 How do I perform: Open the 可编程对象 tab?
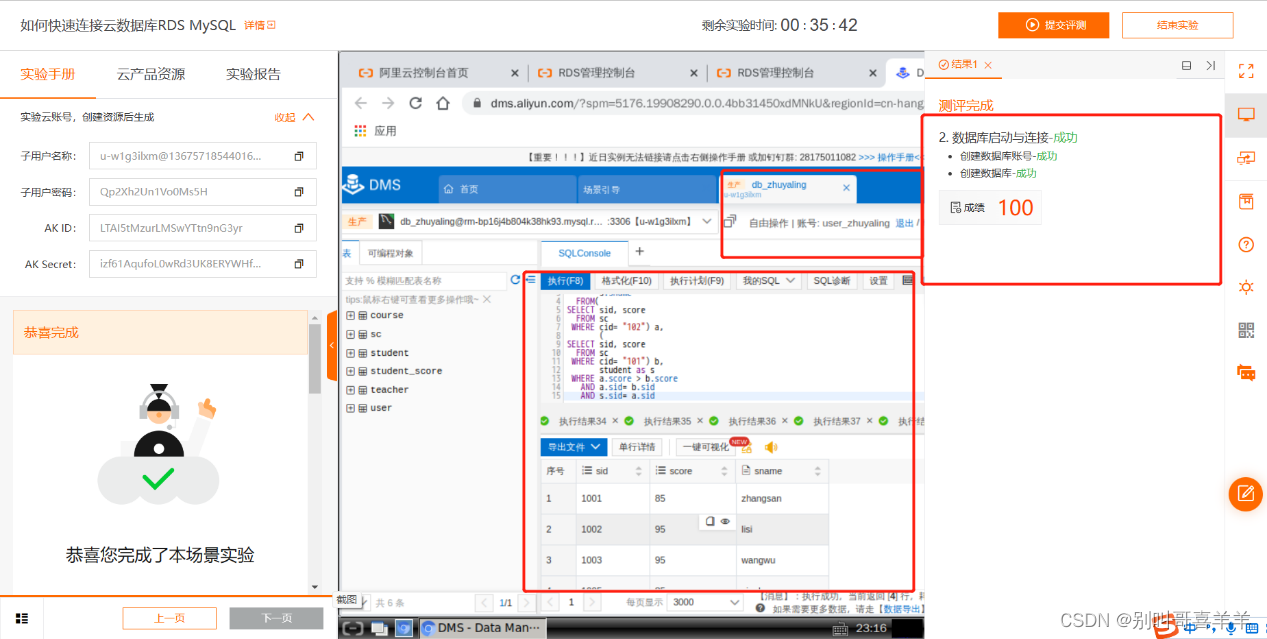(390, 253)
